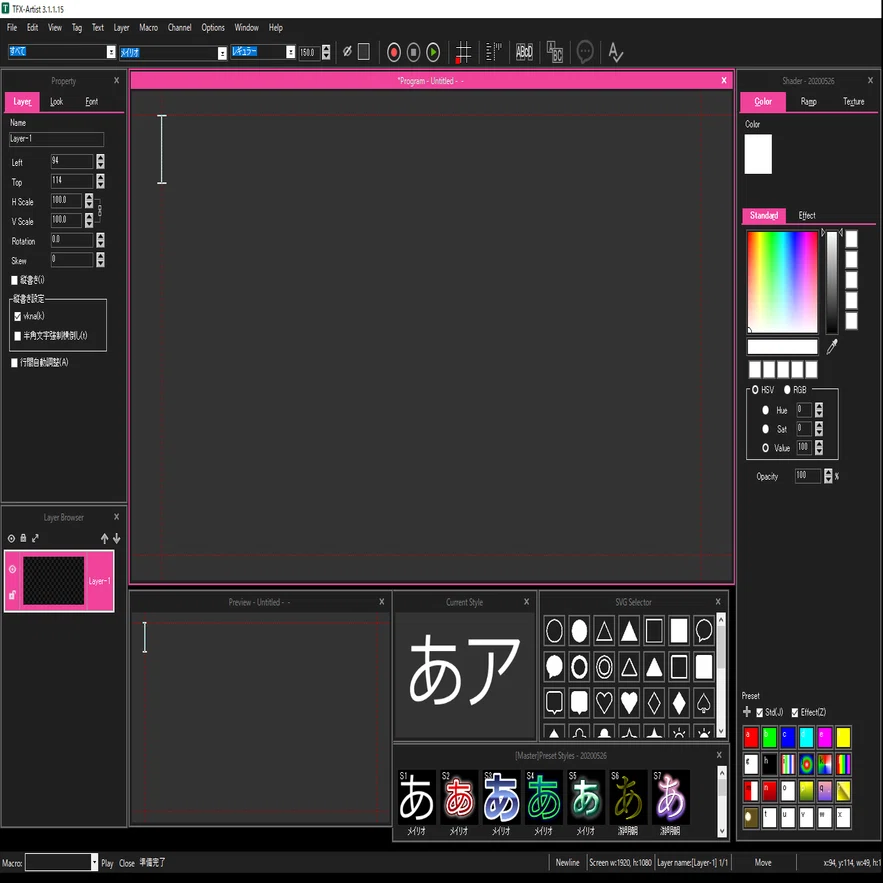Switch to the Effect tab in Shader
The height and width of the screenshot is (883, 883).
[806, 216]
